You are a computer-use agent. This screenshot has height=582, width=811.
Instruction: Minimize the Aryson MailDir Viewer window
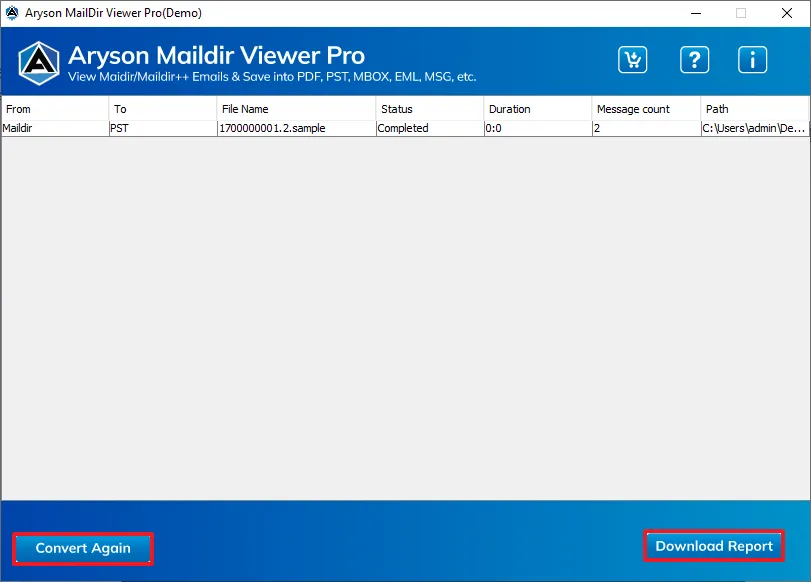(x=696, y=13)
